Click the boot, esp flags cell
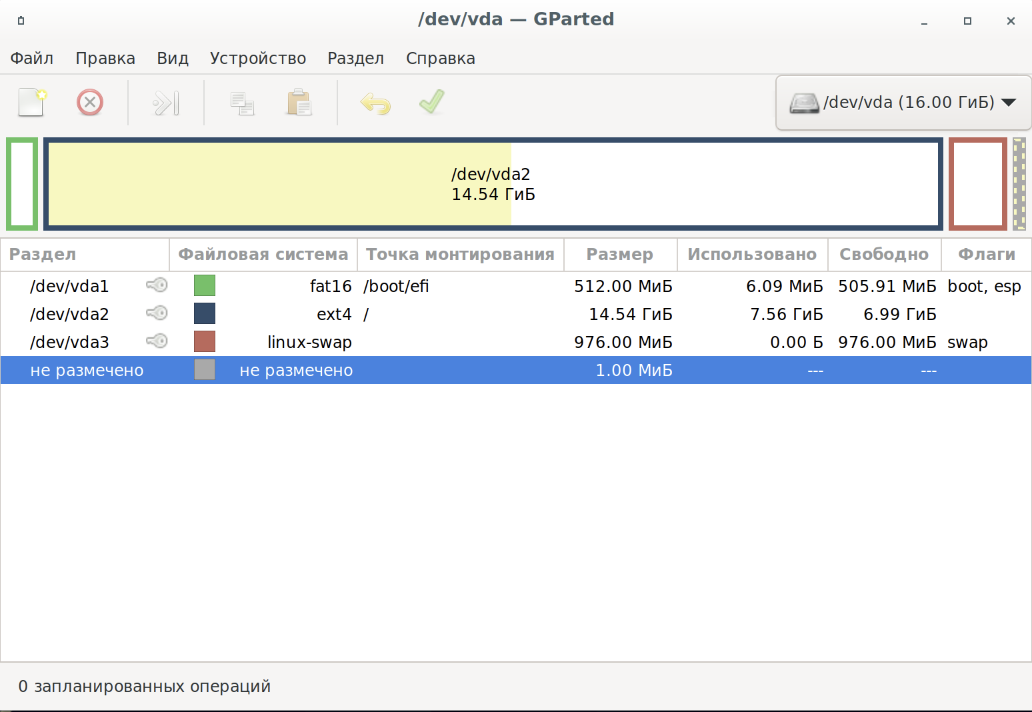Image resolution: width=1032 pixels, height=712 pixels. [x=984, y=286]
